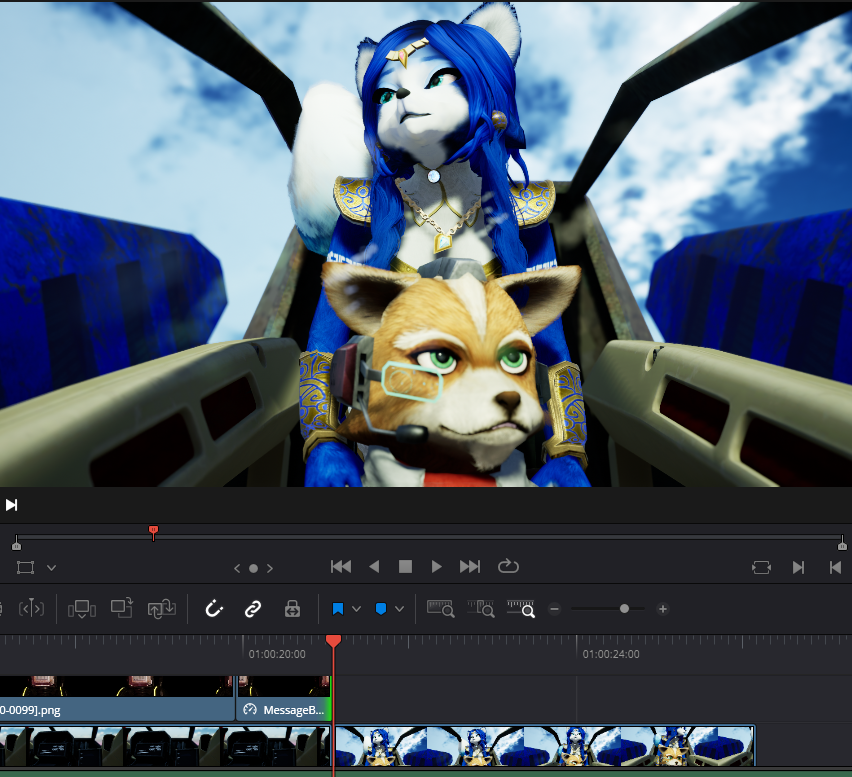The height and width of the screenshot is (777, 852).
Task: Click the viewer preview image
Action: coord(426,243)
